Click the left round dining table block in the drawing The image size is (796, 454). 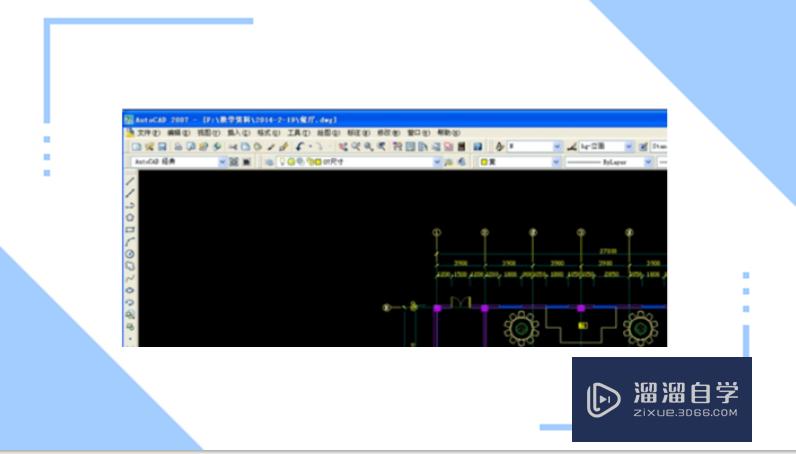click(521, 329)
